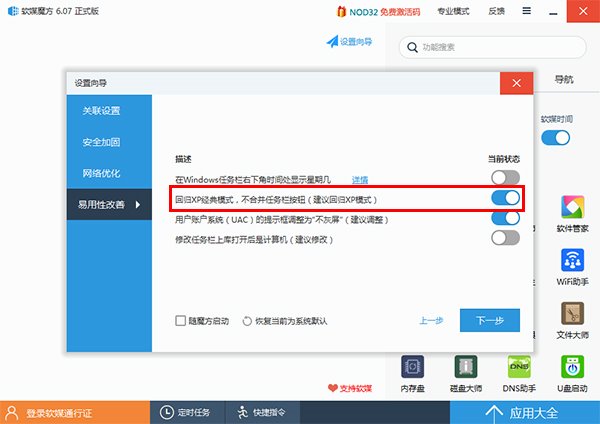Click the 恢复当前为系统默认 refresh icon
The height and width of the screenshot is (424, 600).
[247, 321]
